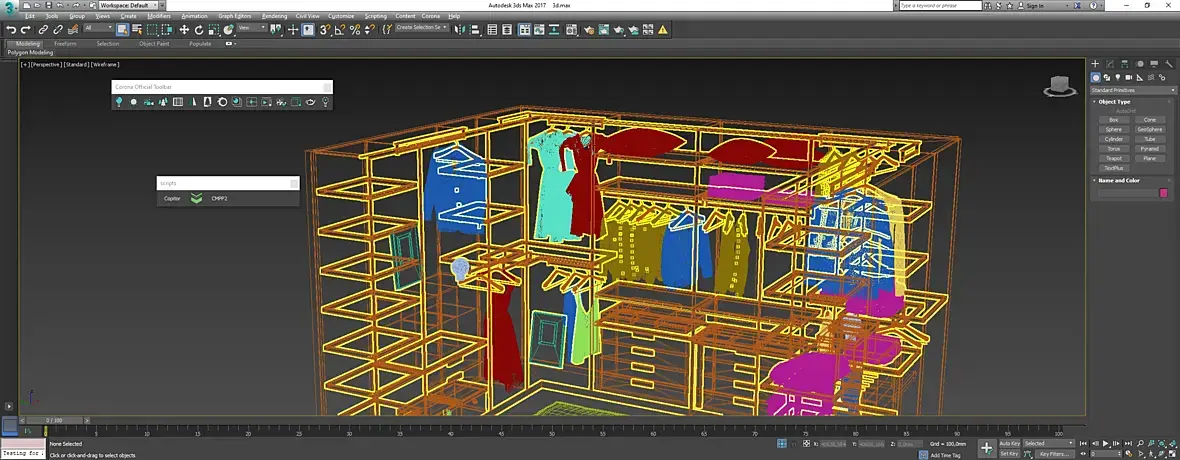Screen dimensions: 1180x460
Task: Click the Teapot primitive button
Action: (1113, 158)
